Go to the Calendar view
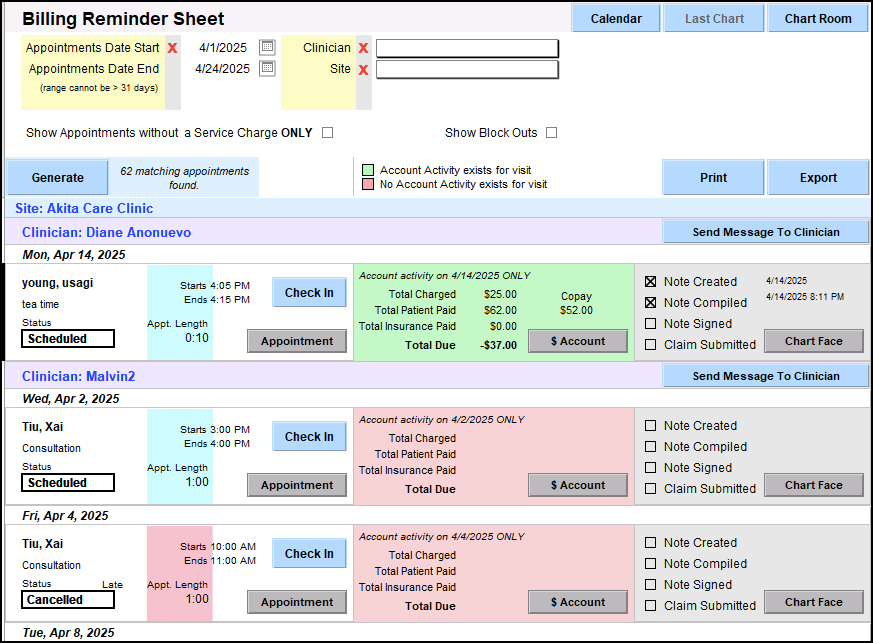 coord(616,19)
